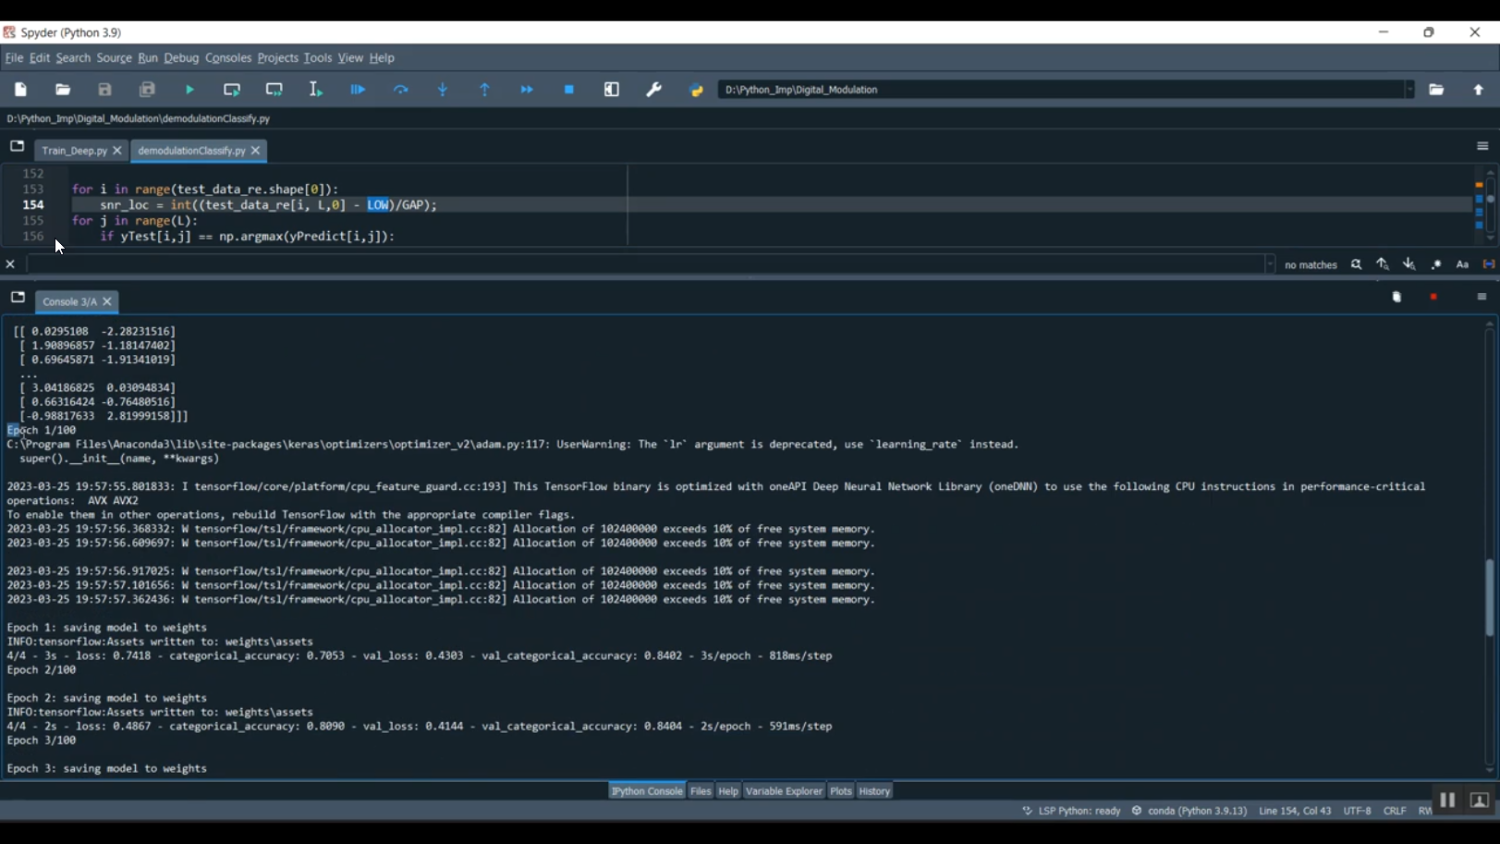Open the editor pane options hamburger menu

1482,146
